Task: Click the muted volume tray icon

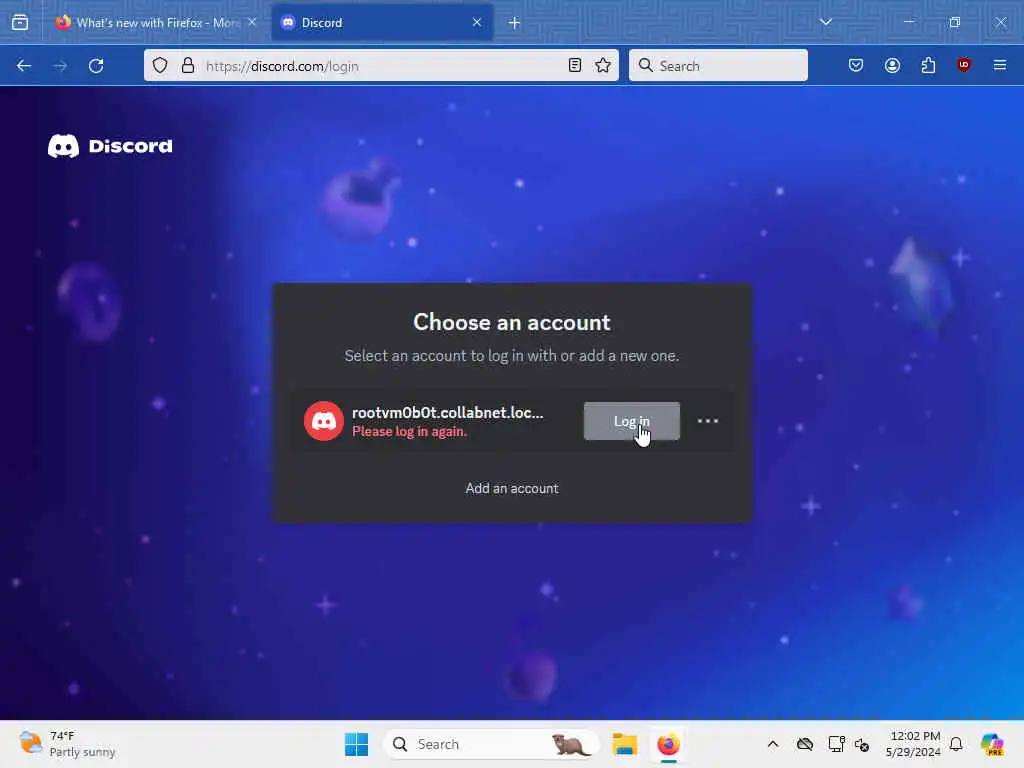Action: coord(862,744)
